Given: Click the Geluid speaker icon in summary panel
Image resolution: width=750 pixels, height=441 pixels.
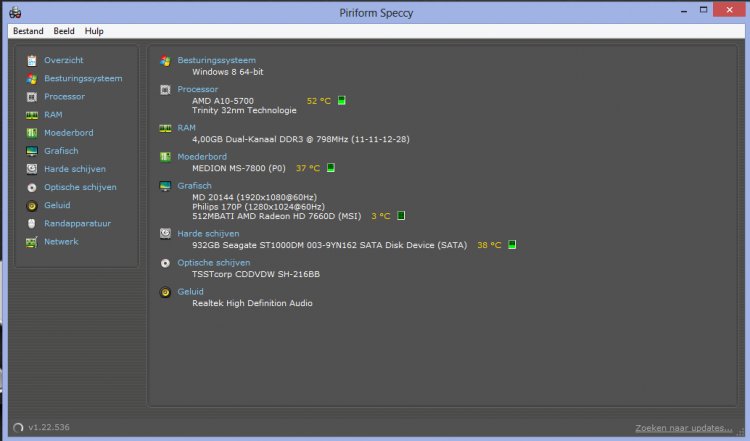Looking at the screenshot, I should [165, 292].
